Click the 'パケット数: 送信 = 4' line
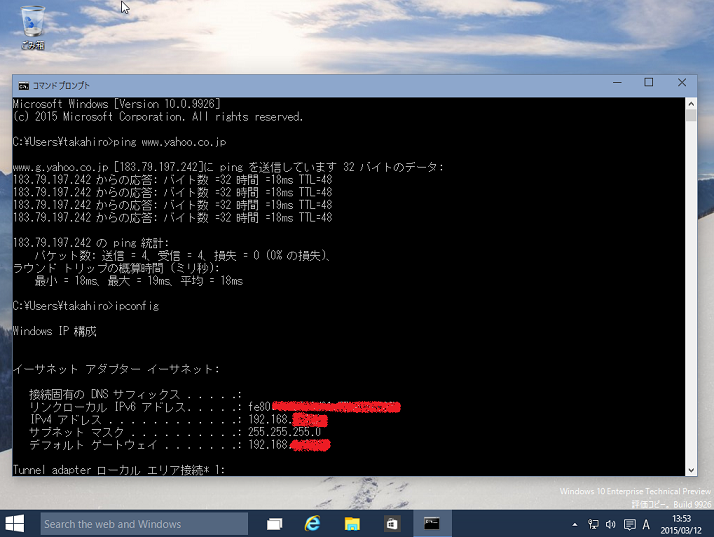This screenshot has height=537, width=714. click(x=183, y=256)
